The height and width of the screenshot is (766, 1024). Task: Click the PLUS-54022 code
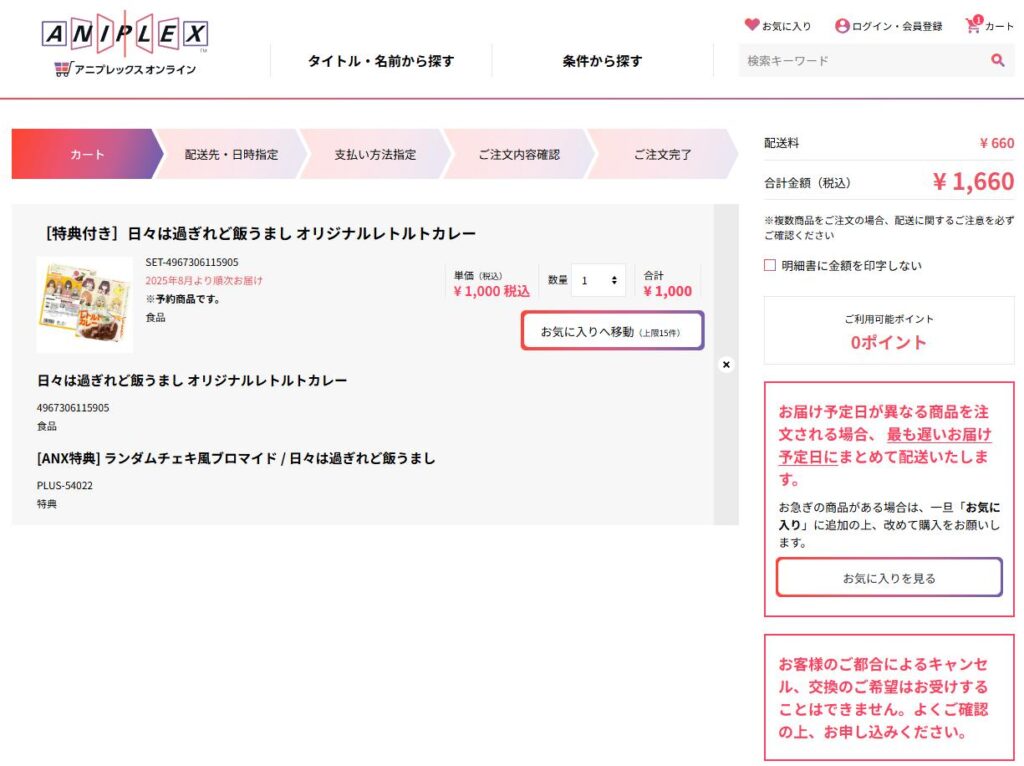coord(65,485)
